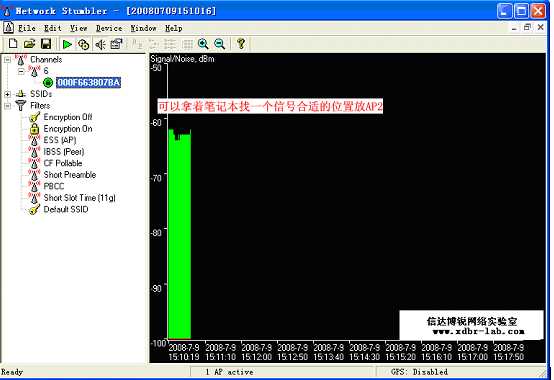554x380 pixels.
Task: Restore the inner document window
Action: (527, 27)
